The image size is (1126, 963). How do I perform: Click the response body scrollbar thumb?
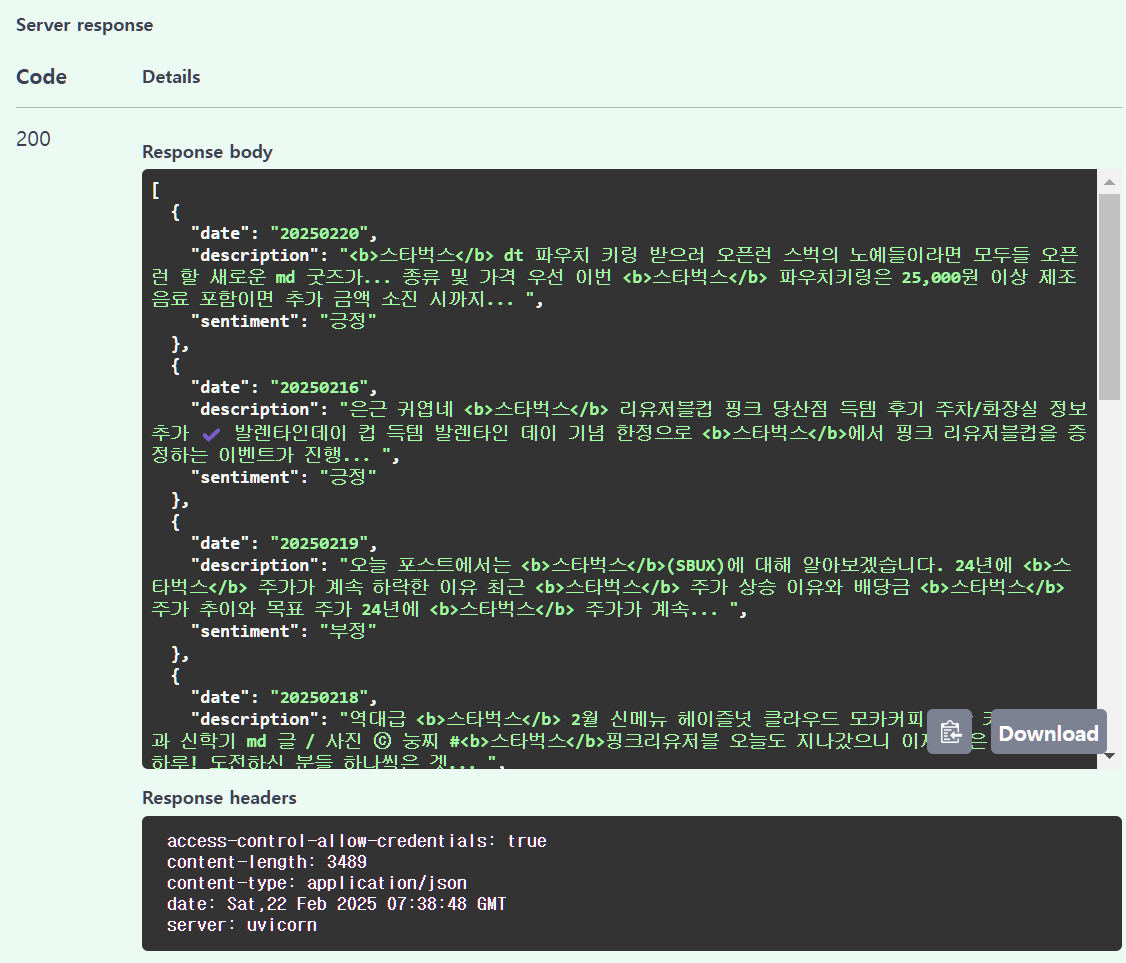coord(1109,297)
